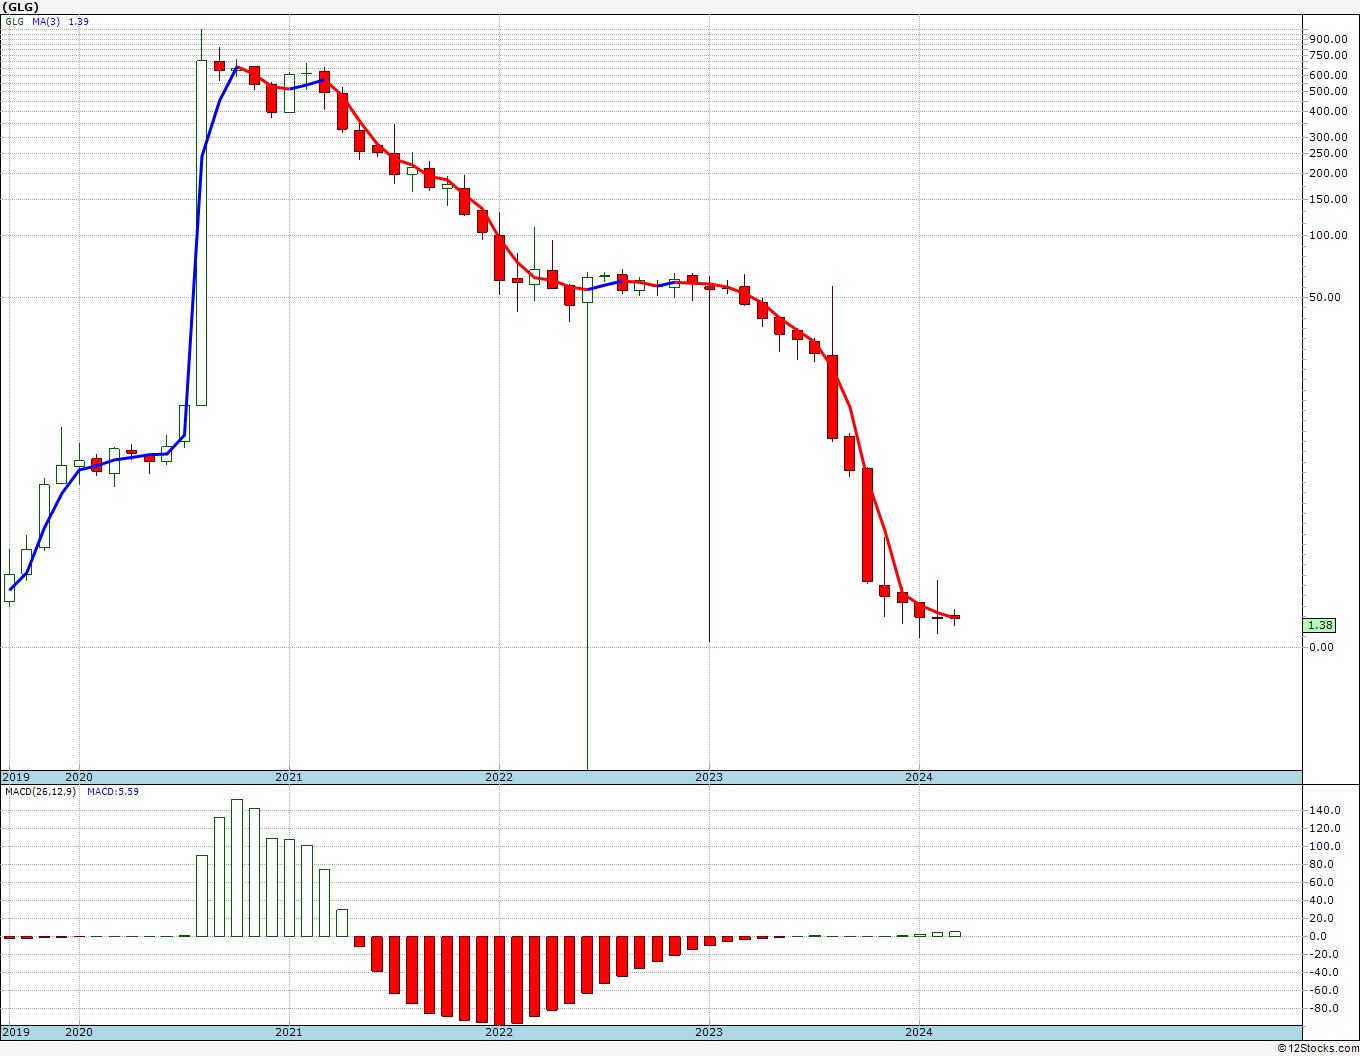Select the MA(3) value 1.39
The image size is (1360, 1056).
click(x=78, y=21)
